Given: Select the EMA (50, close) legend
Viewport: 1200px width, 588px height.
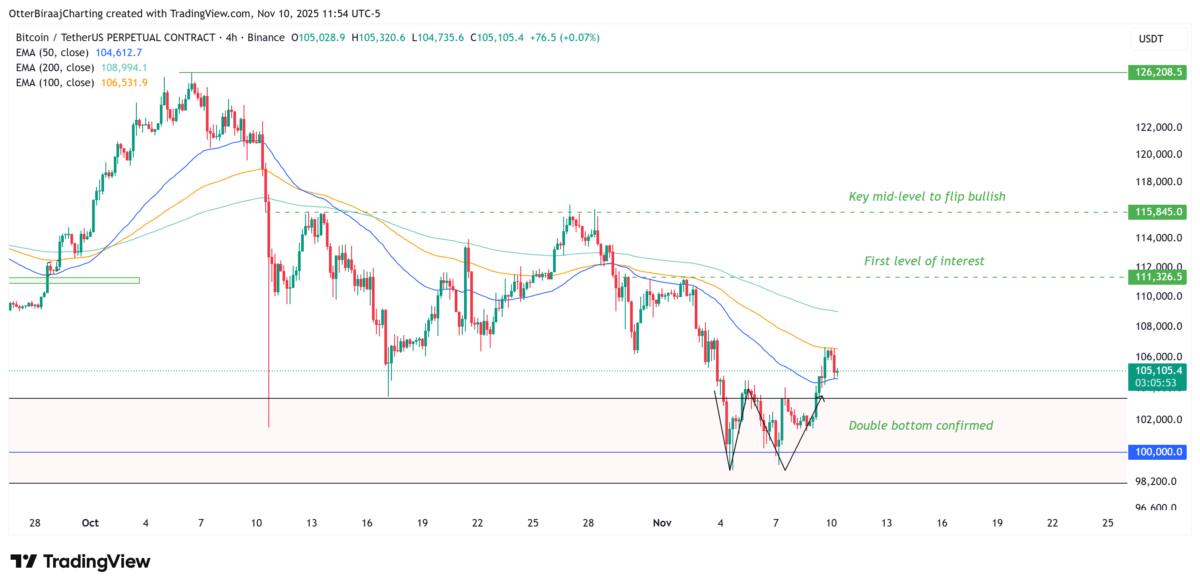Looking at the screenshot, I should click(50, 52).
